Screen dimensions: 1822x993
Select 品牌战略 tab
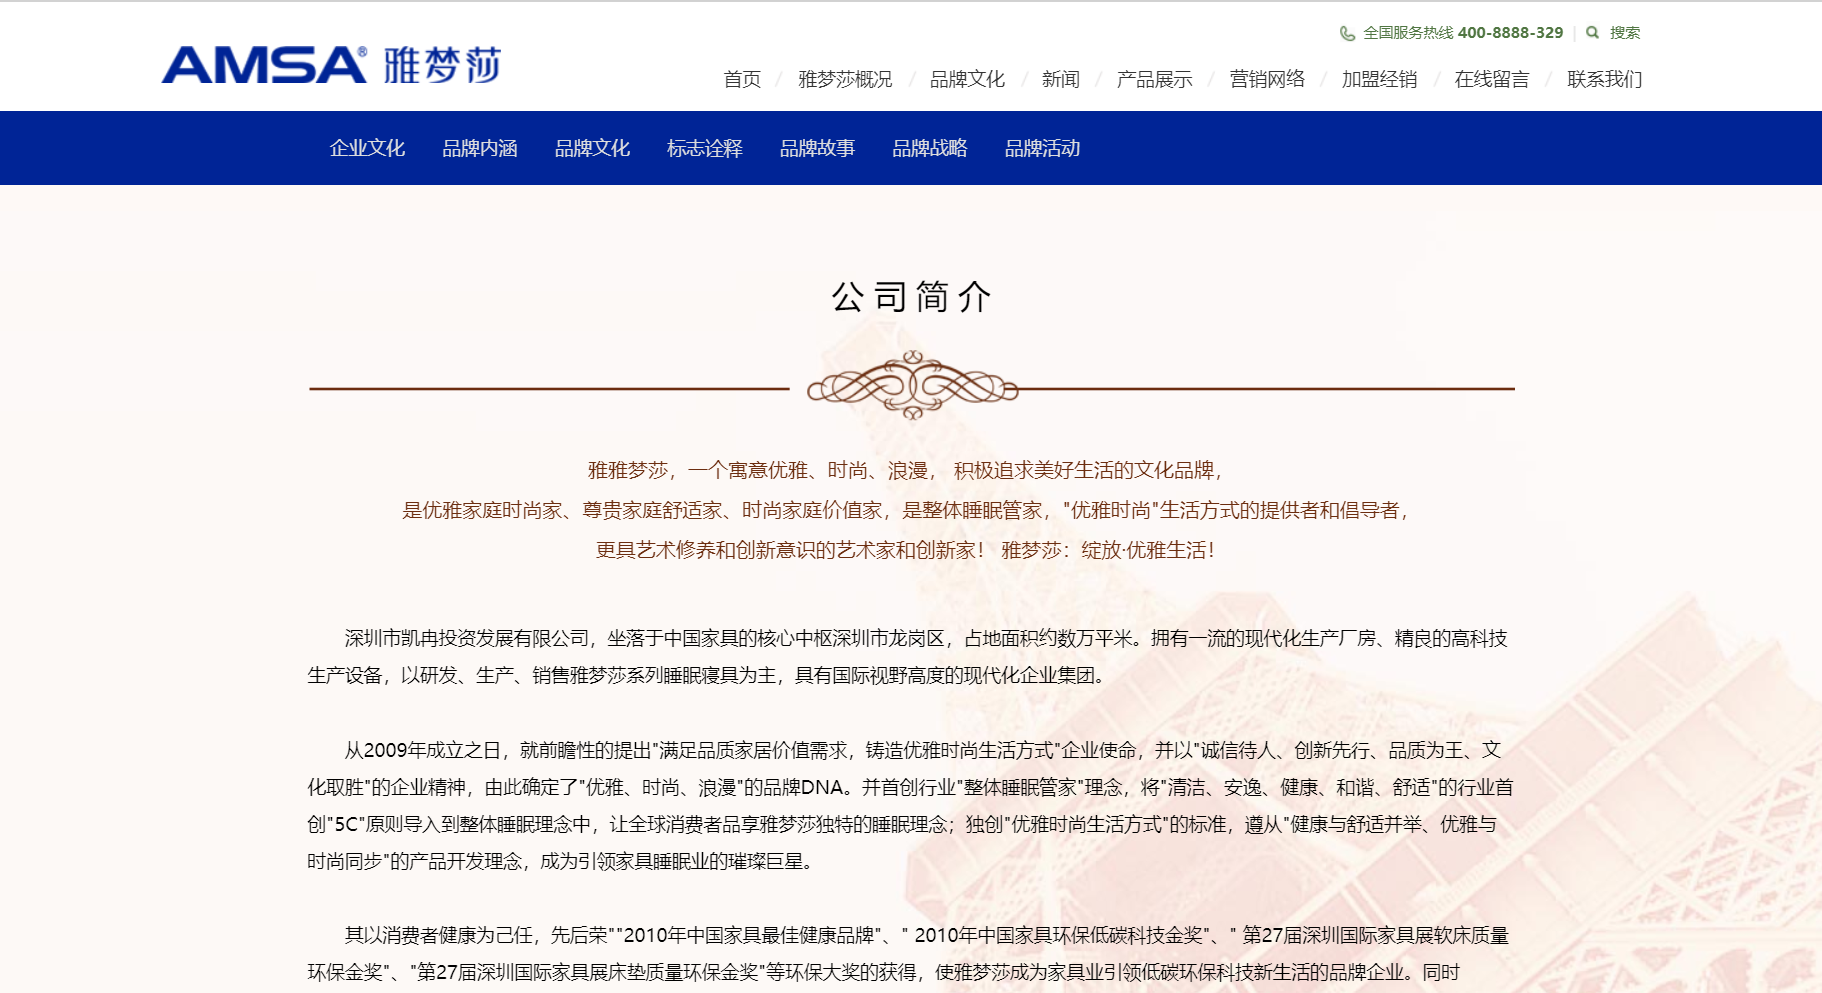930,148
